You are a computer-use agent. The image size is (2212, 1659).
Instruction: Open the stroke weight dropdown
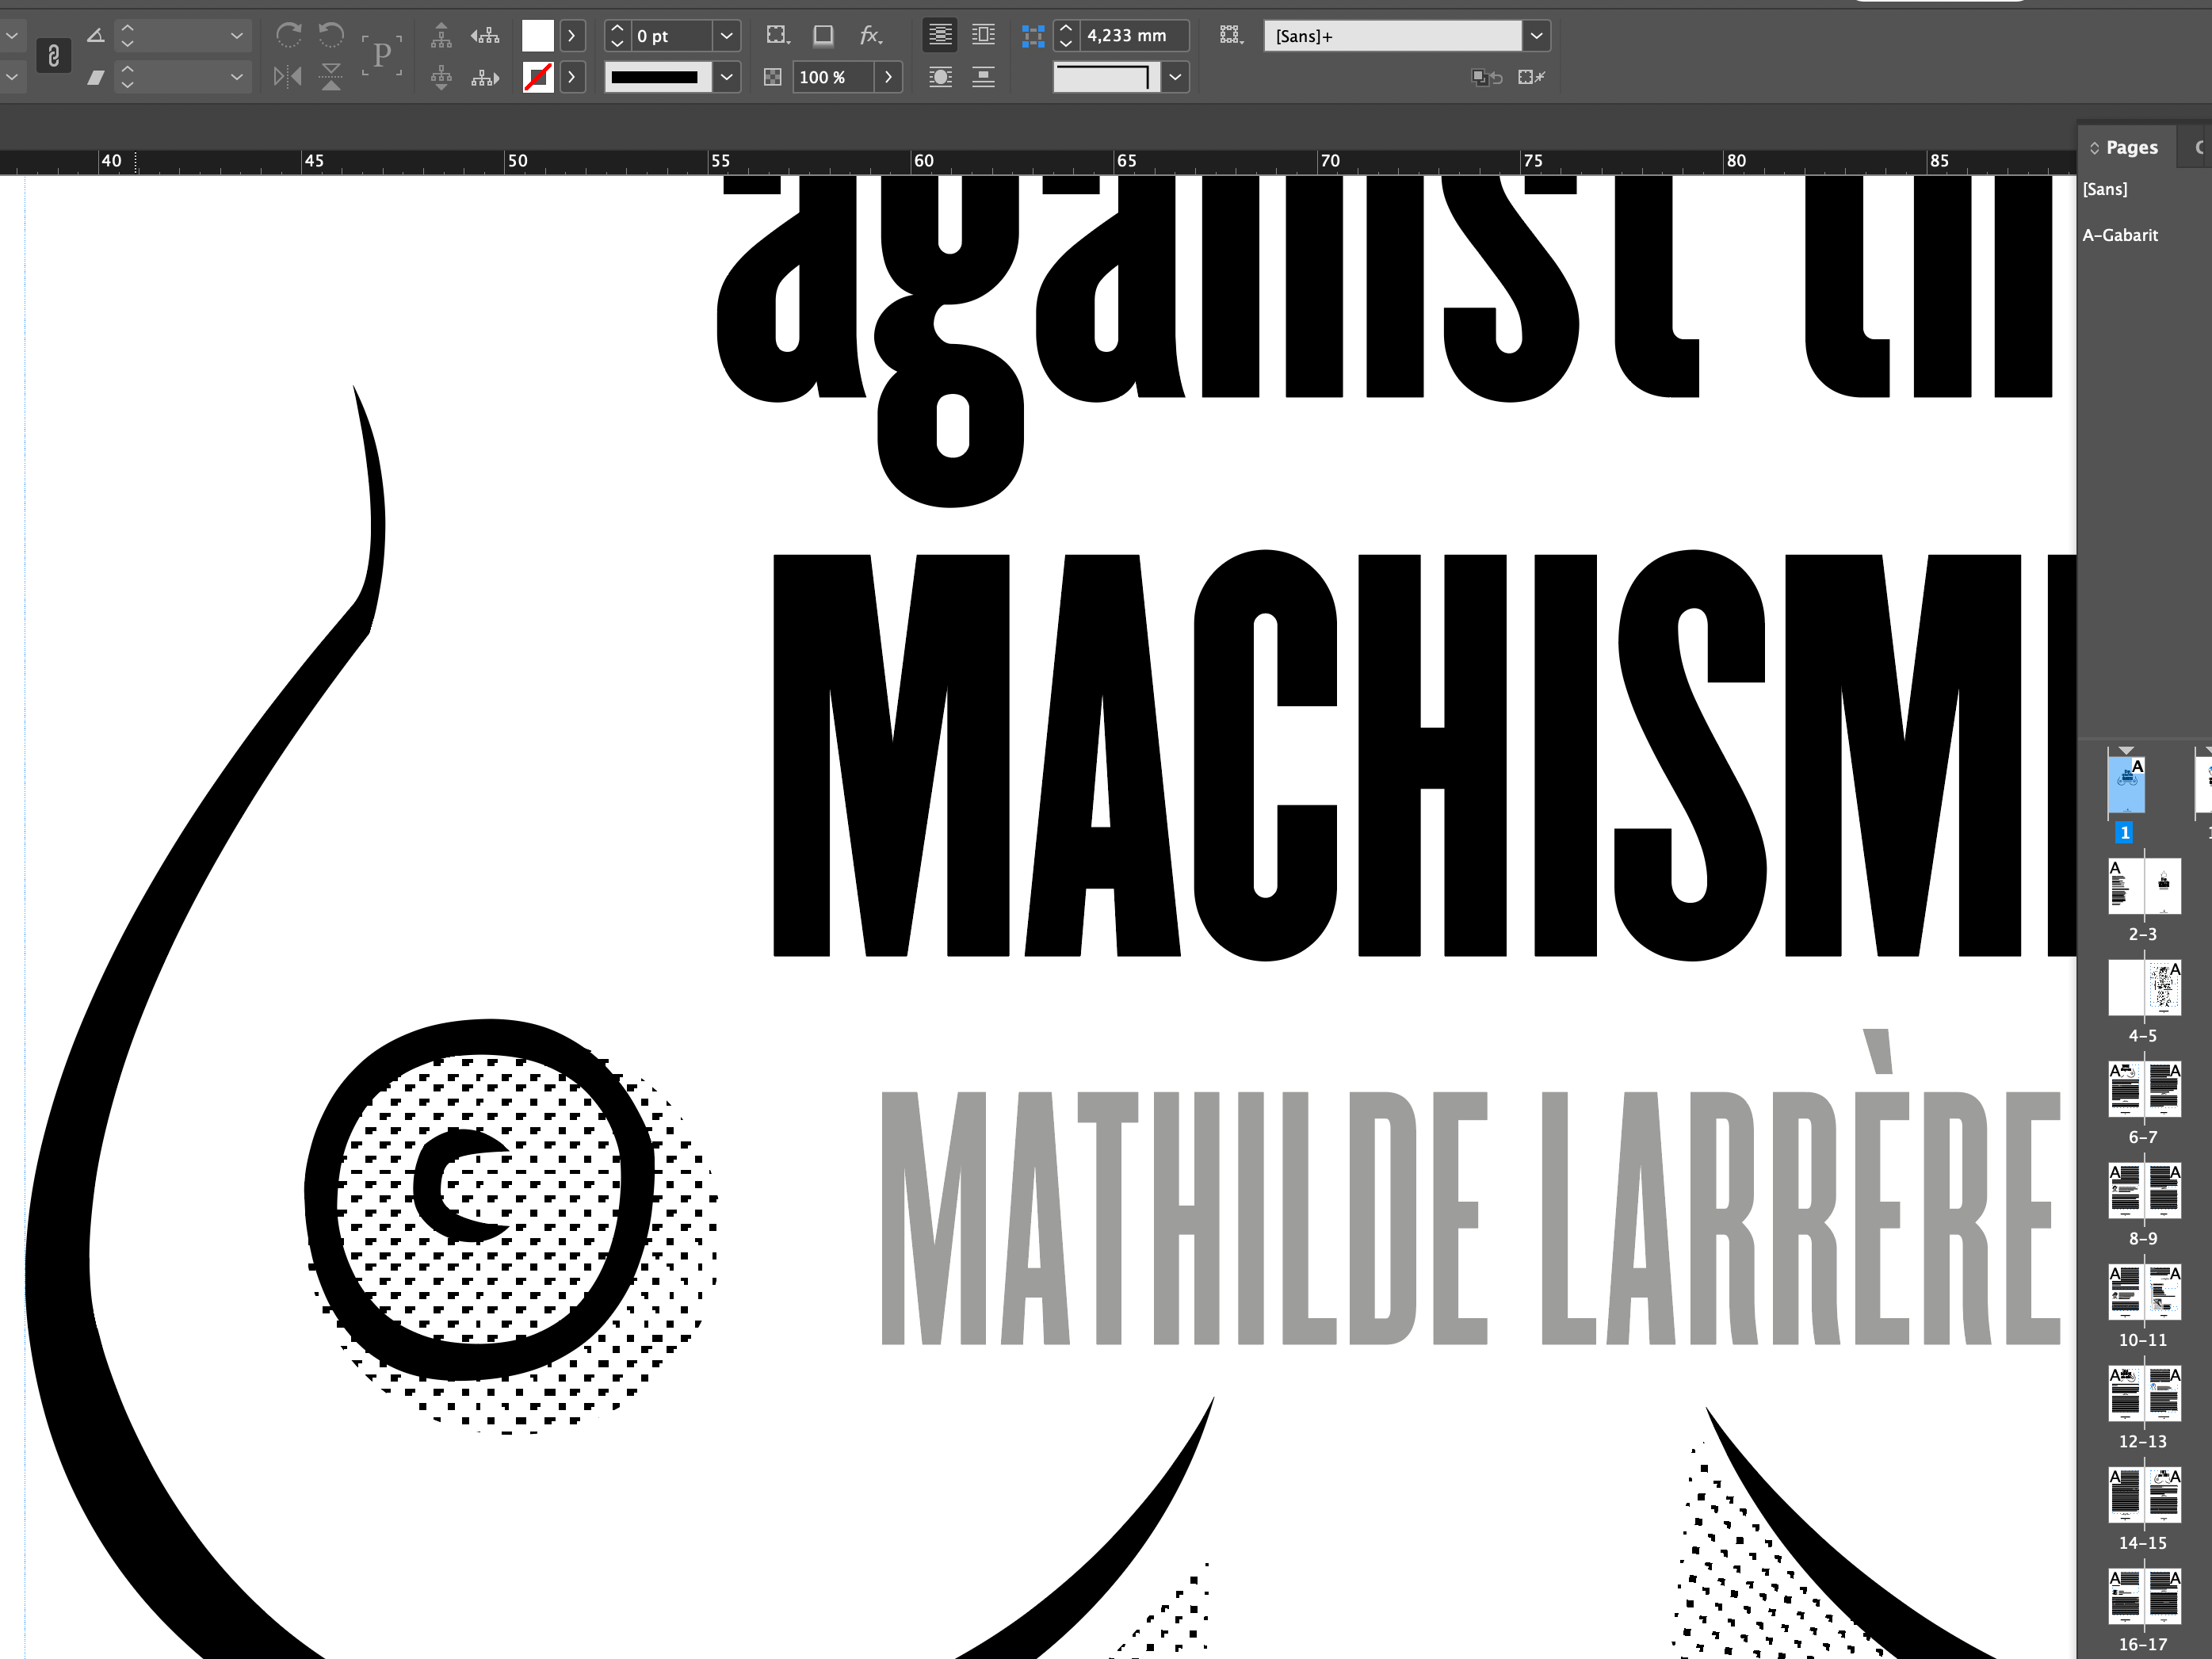coord(727,36)
